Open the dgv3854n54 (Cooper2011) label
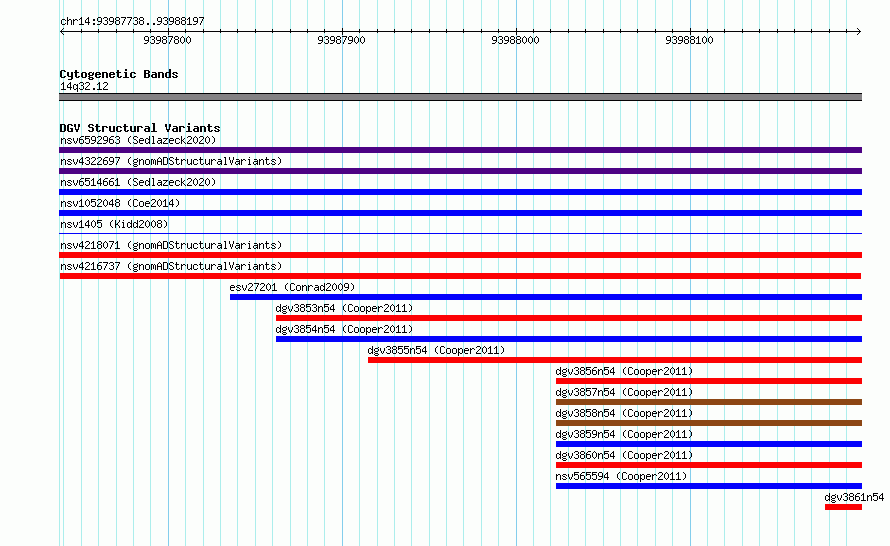 344,329
